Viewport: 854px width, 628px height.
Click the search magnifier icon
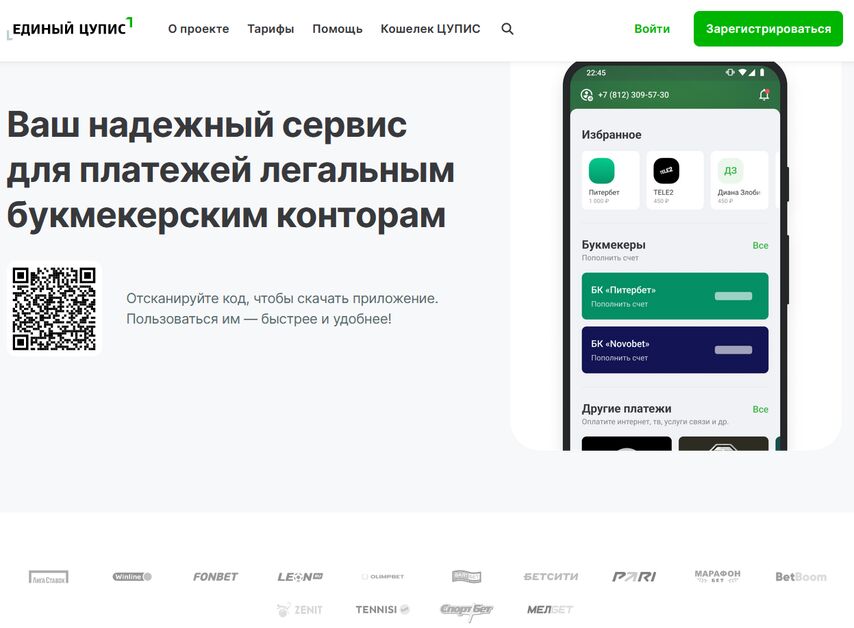point(507,29)
